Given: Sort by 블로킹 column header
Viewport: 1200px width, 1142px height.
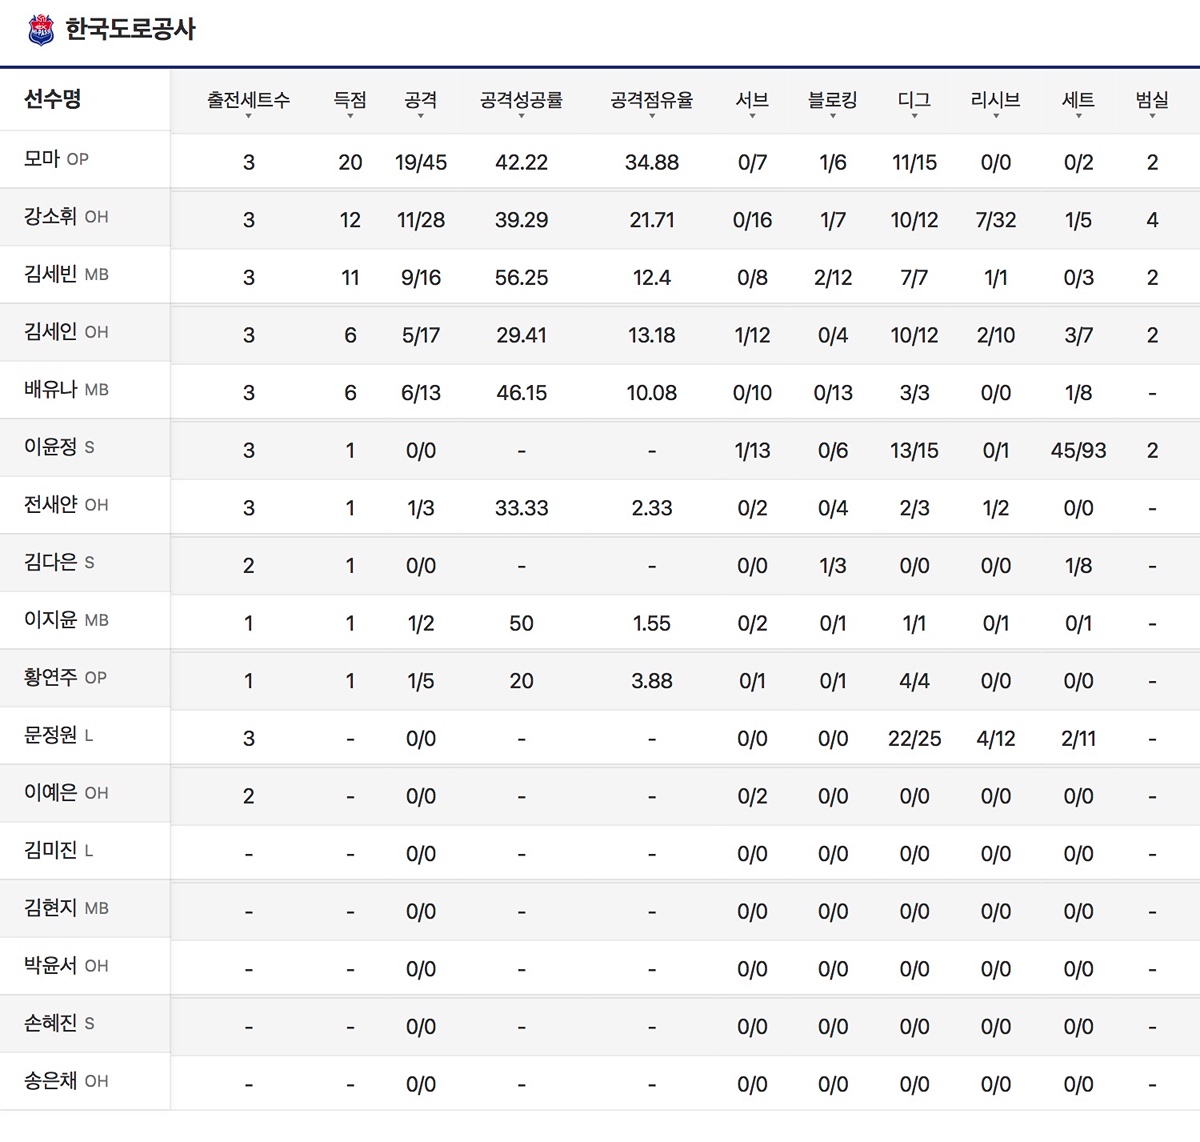Looking at the screenshot, I should [x=832, y=101].
